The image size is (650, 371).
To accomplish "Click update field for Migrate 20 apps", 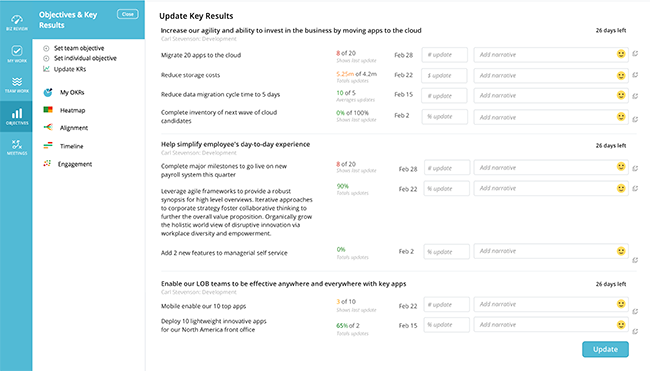I will (444, 55).
